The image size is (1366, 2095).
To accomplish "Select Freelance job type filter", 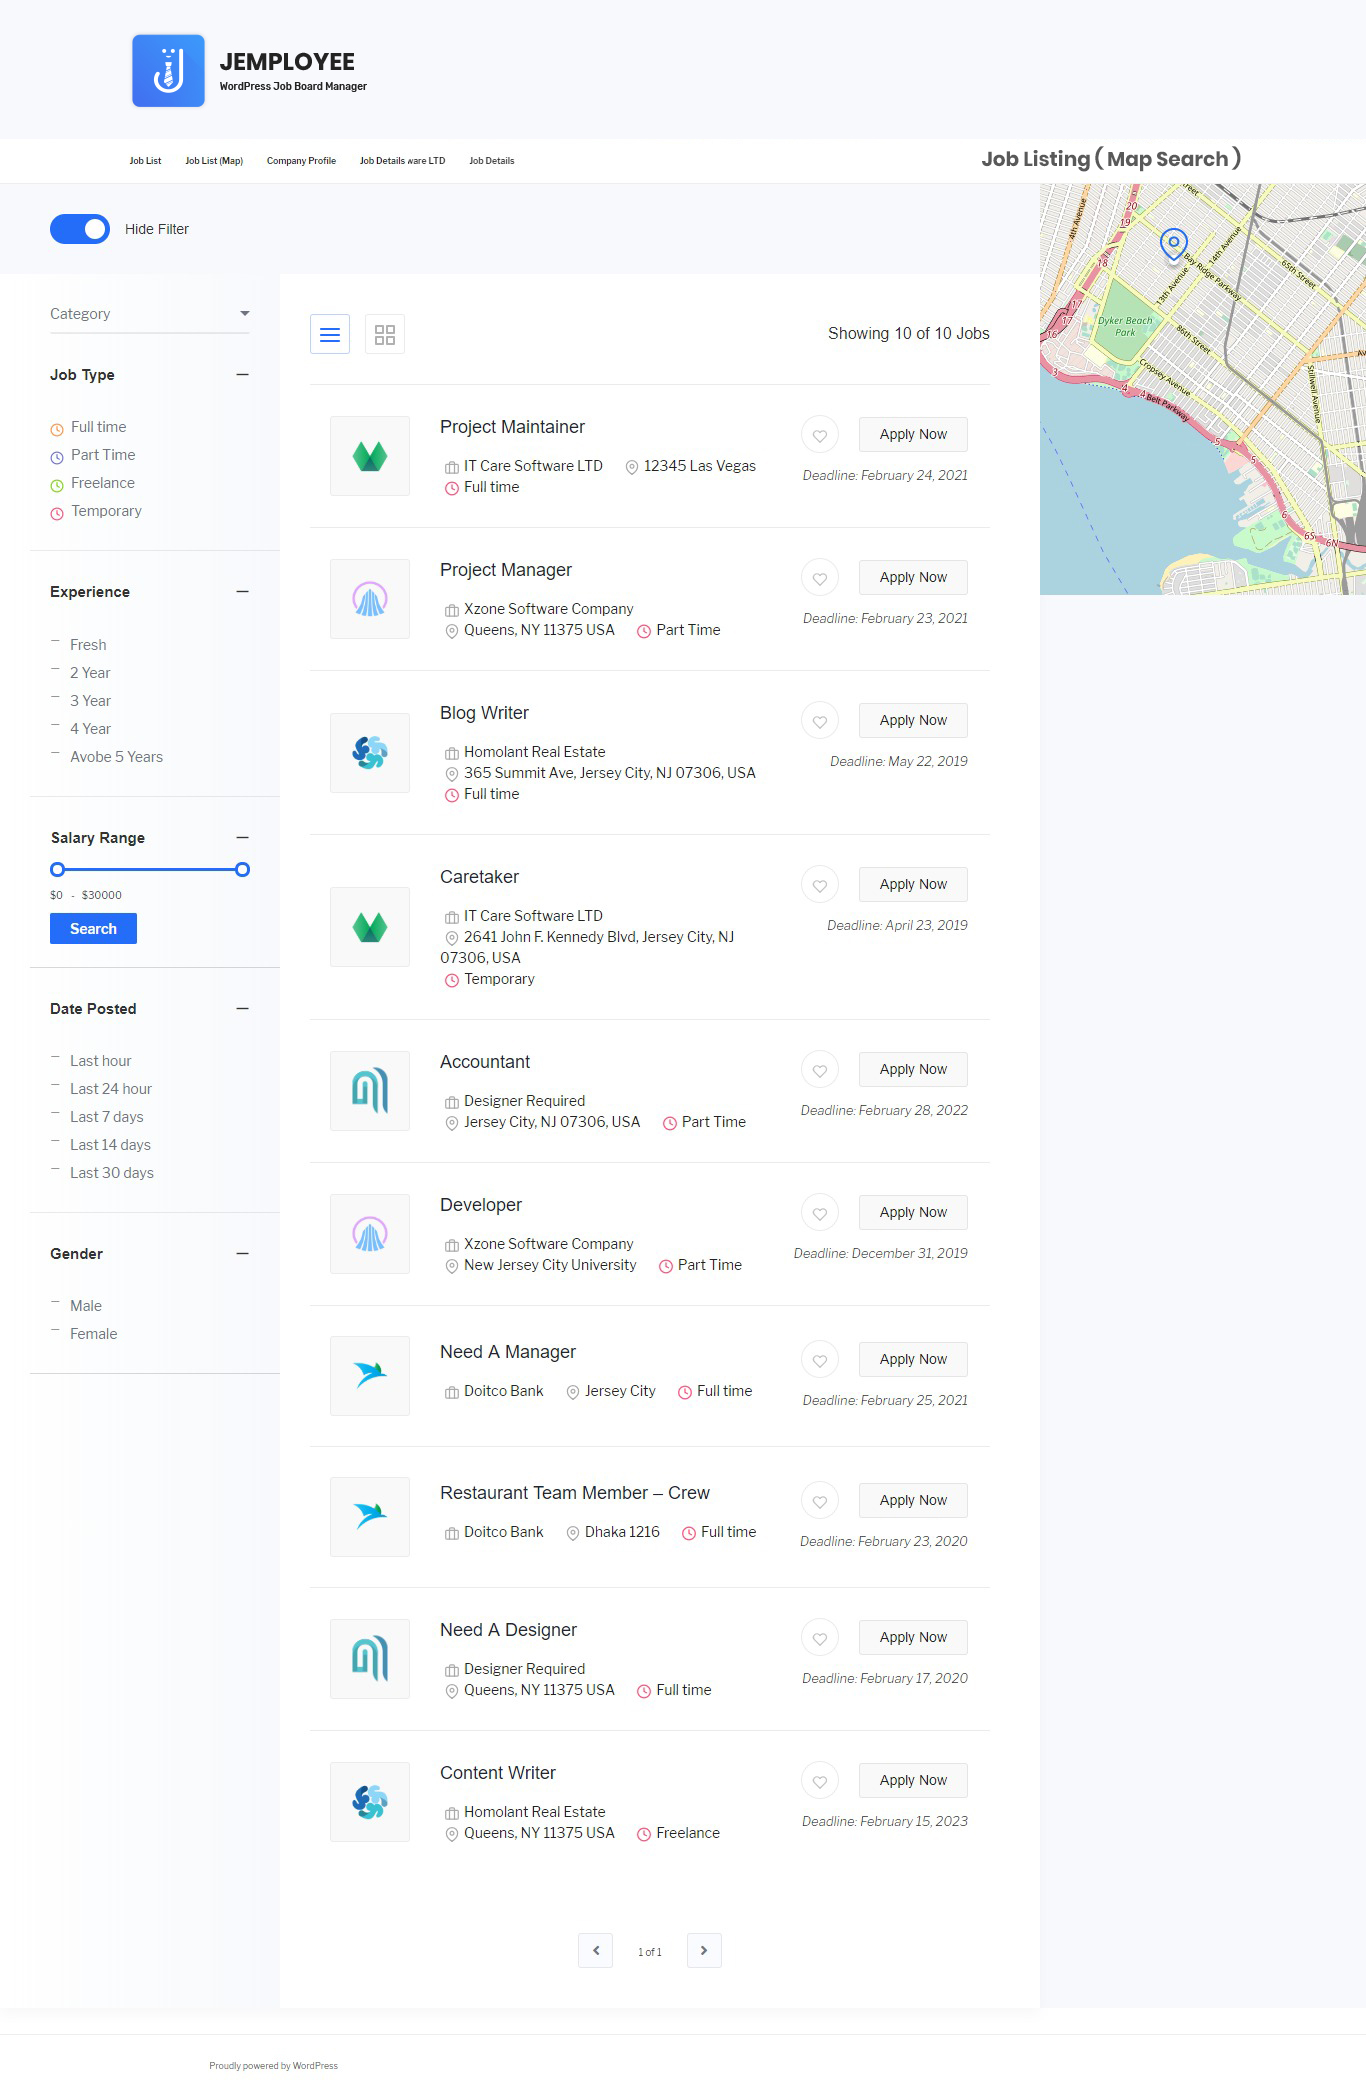I will tap(93, 483).
